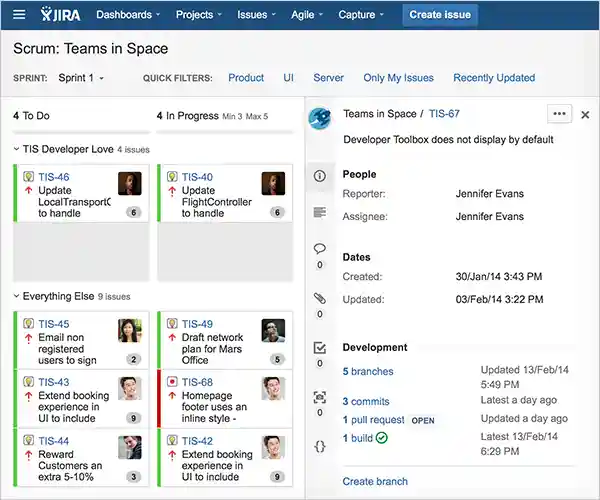Open the Dashboards menu
The image size is (600, 500).
128,15
